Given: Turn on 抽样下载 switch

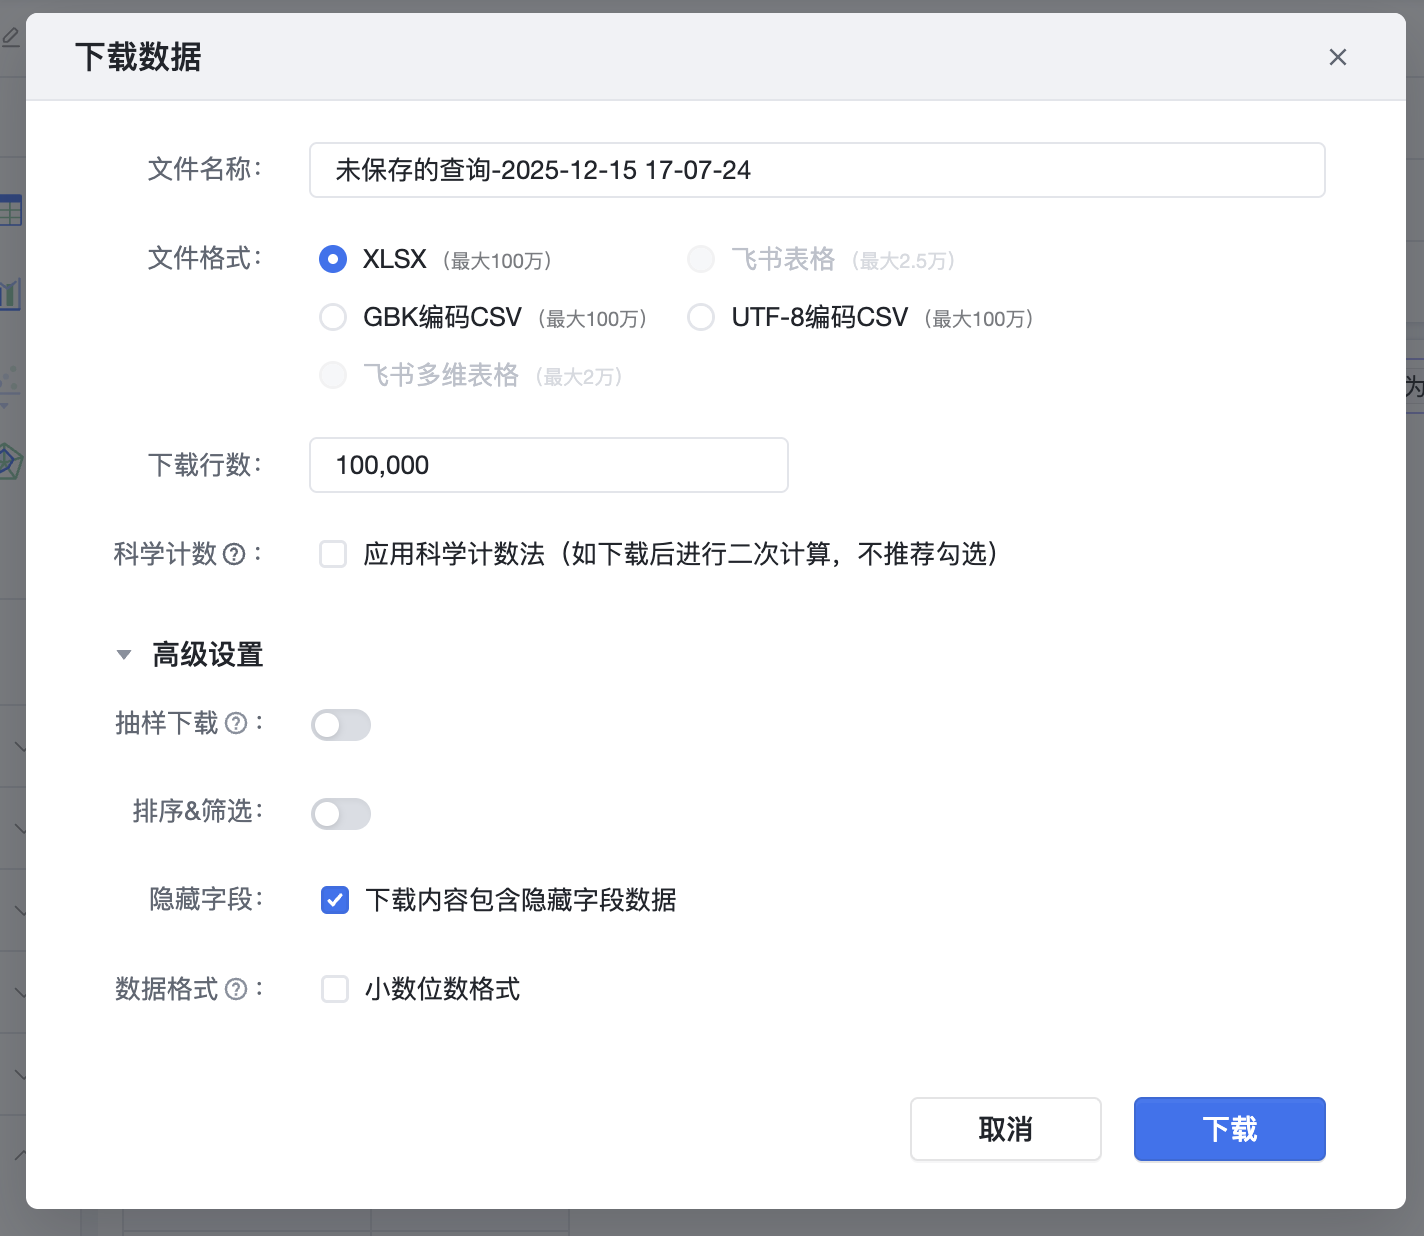Looking at the screenshot, I should pyautogui.click(x=341, y=725).
